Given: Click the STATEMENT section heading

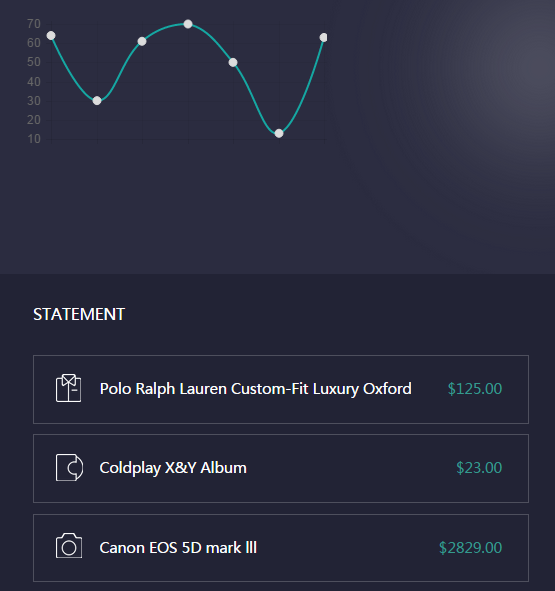Looking at the screenshot, I should (79, 314).
